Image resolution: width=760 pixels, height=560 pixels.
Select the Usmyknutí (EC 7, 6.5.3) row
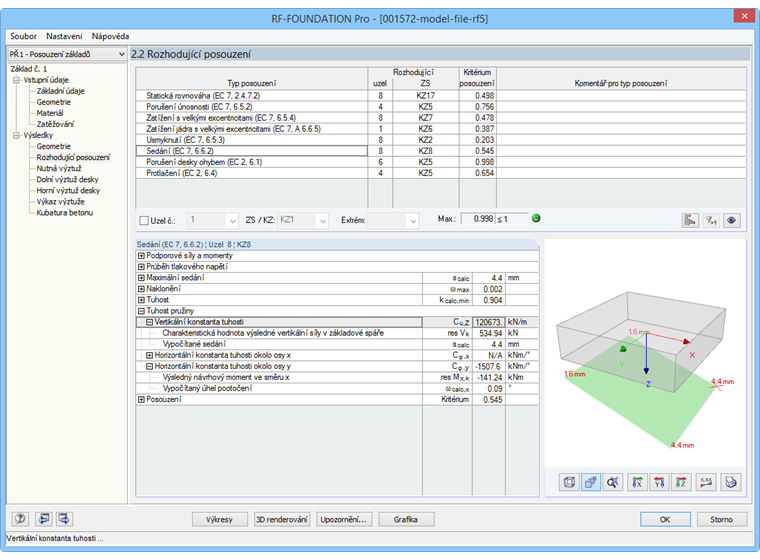pos(441,140)
